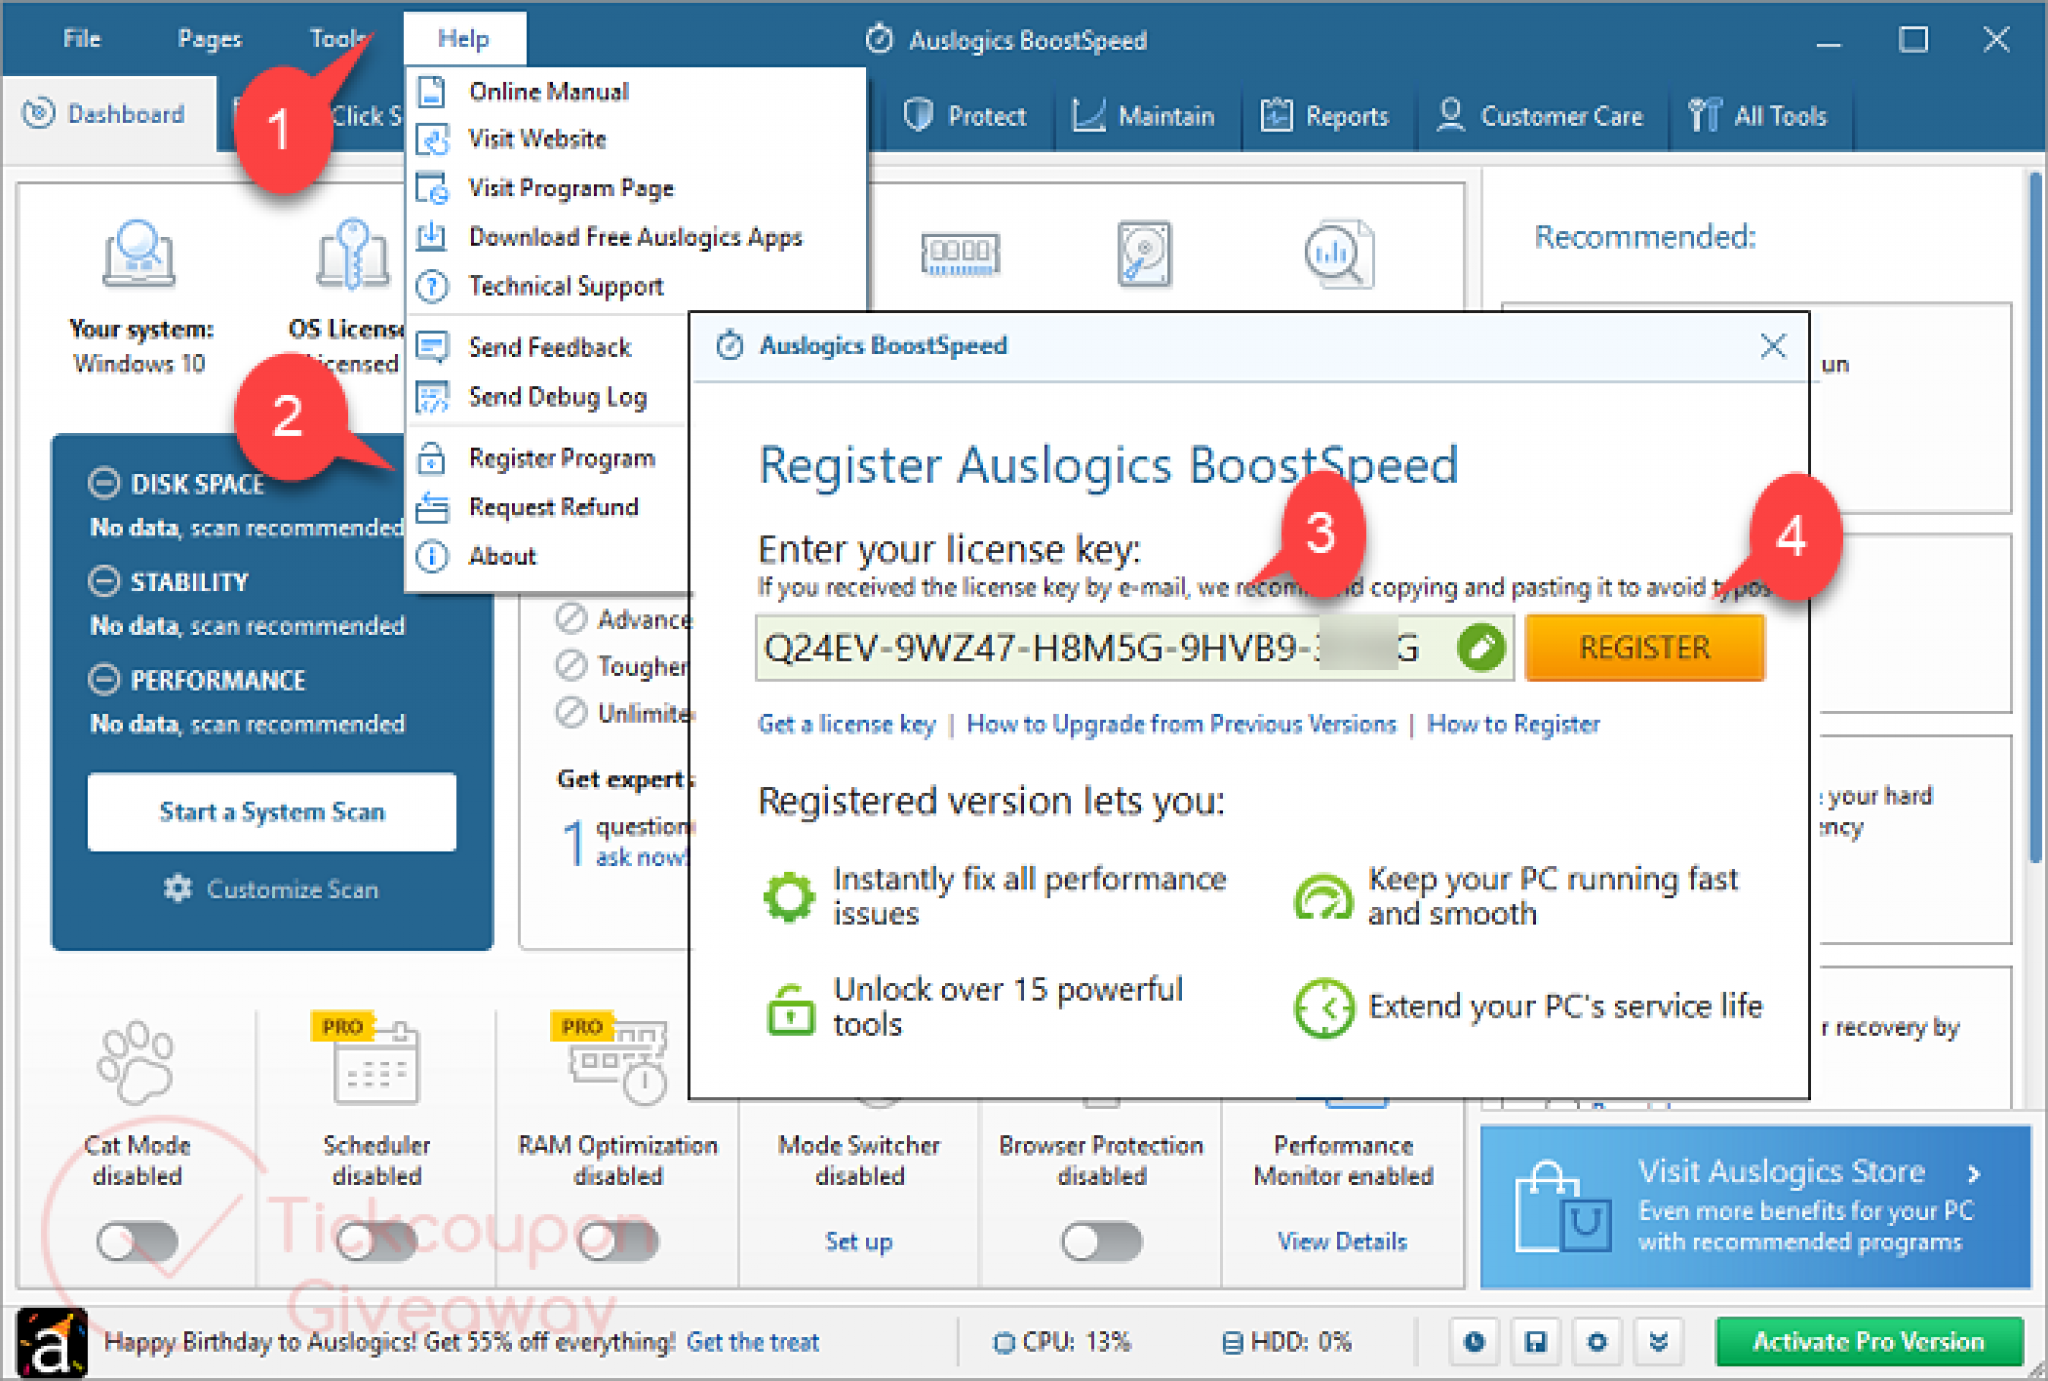Click the Scheduler calendar icon
This screenshot has height=1381, width=2048.
[375, 1064]
